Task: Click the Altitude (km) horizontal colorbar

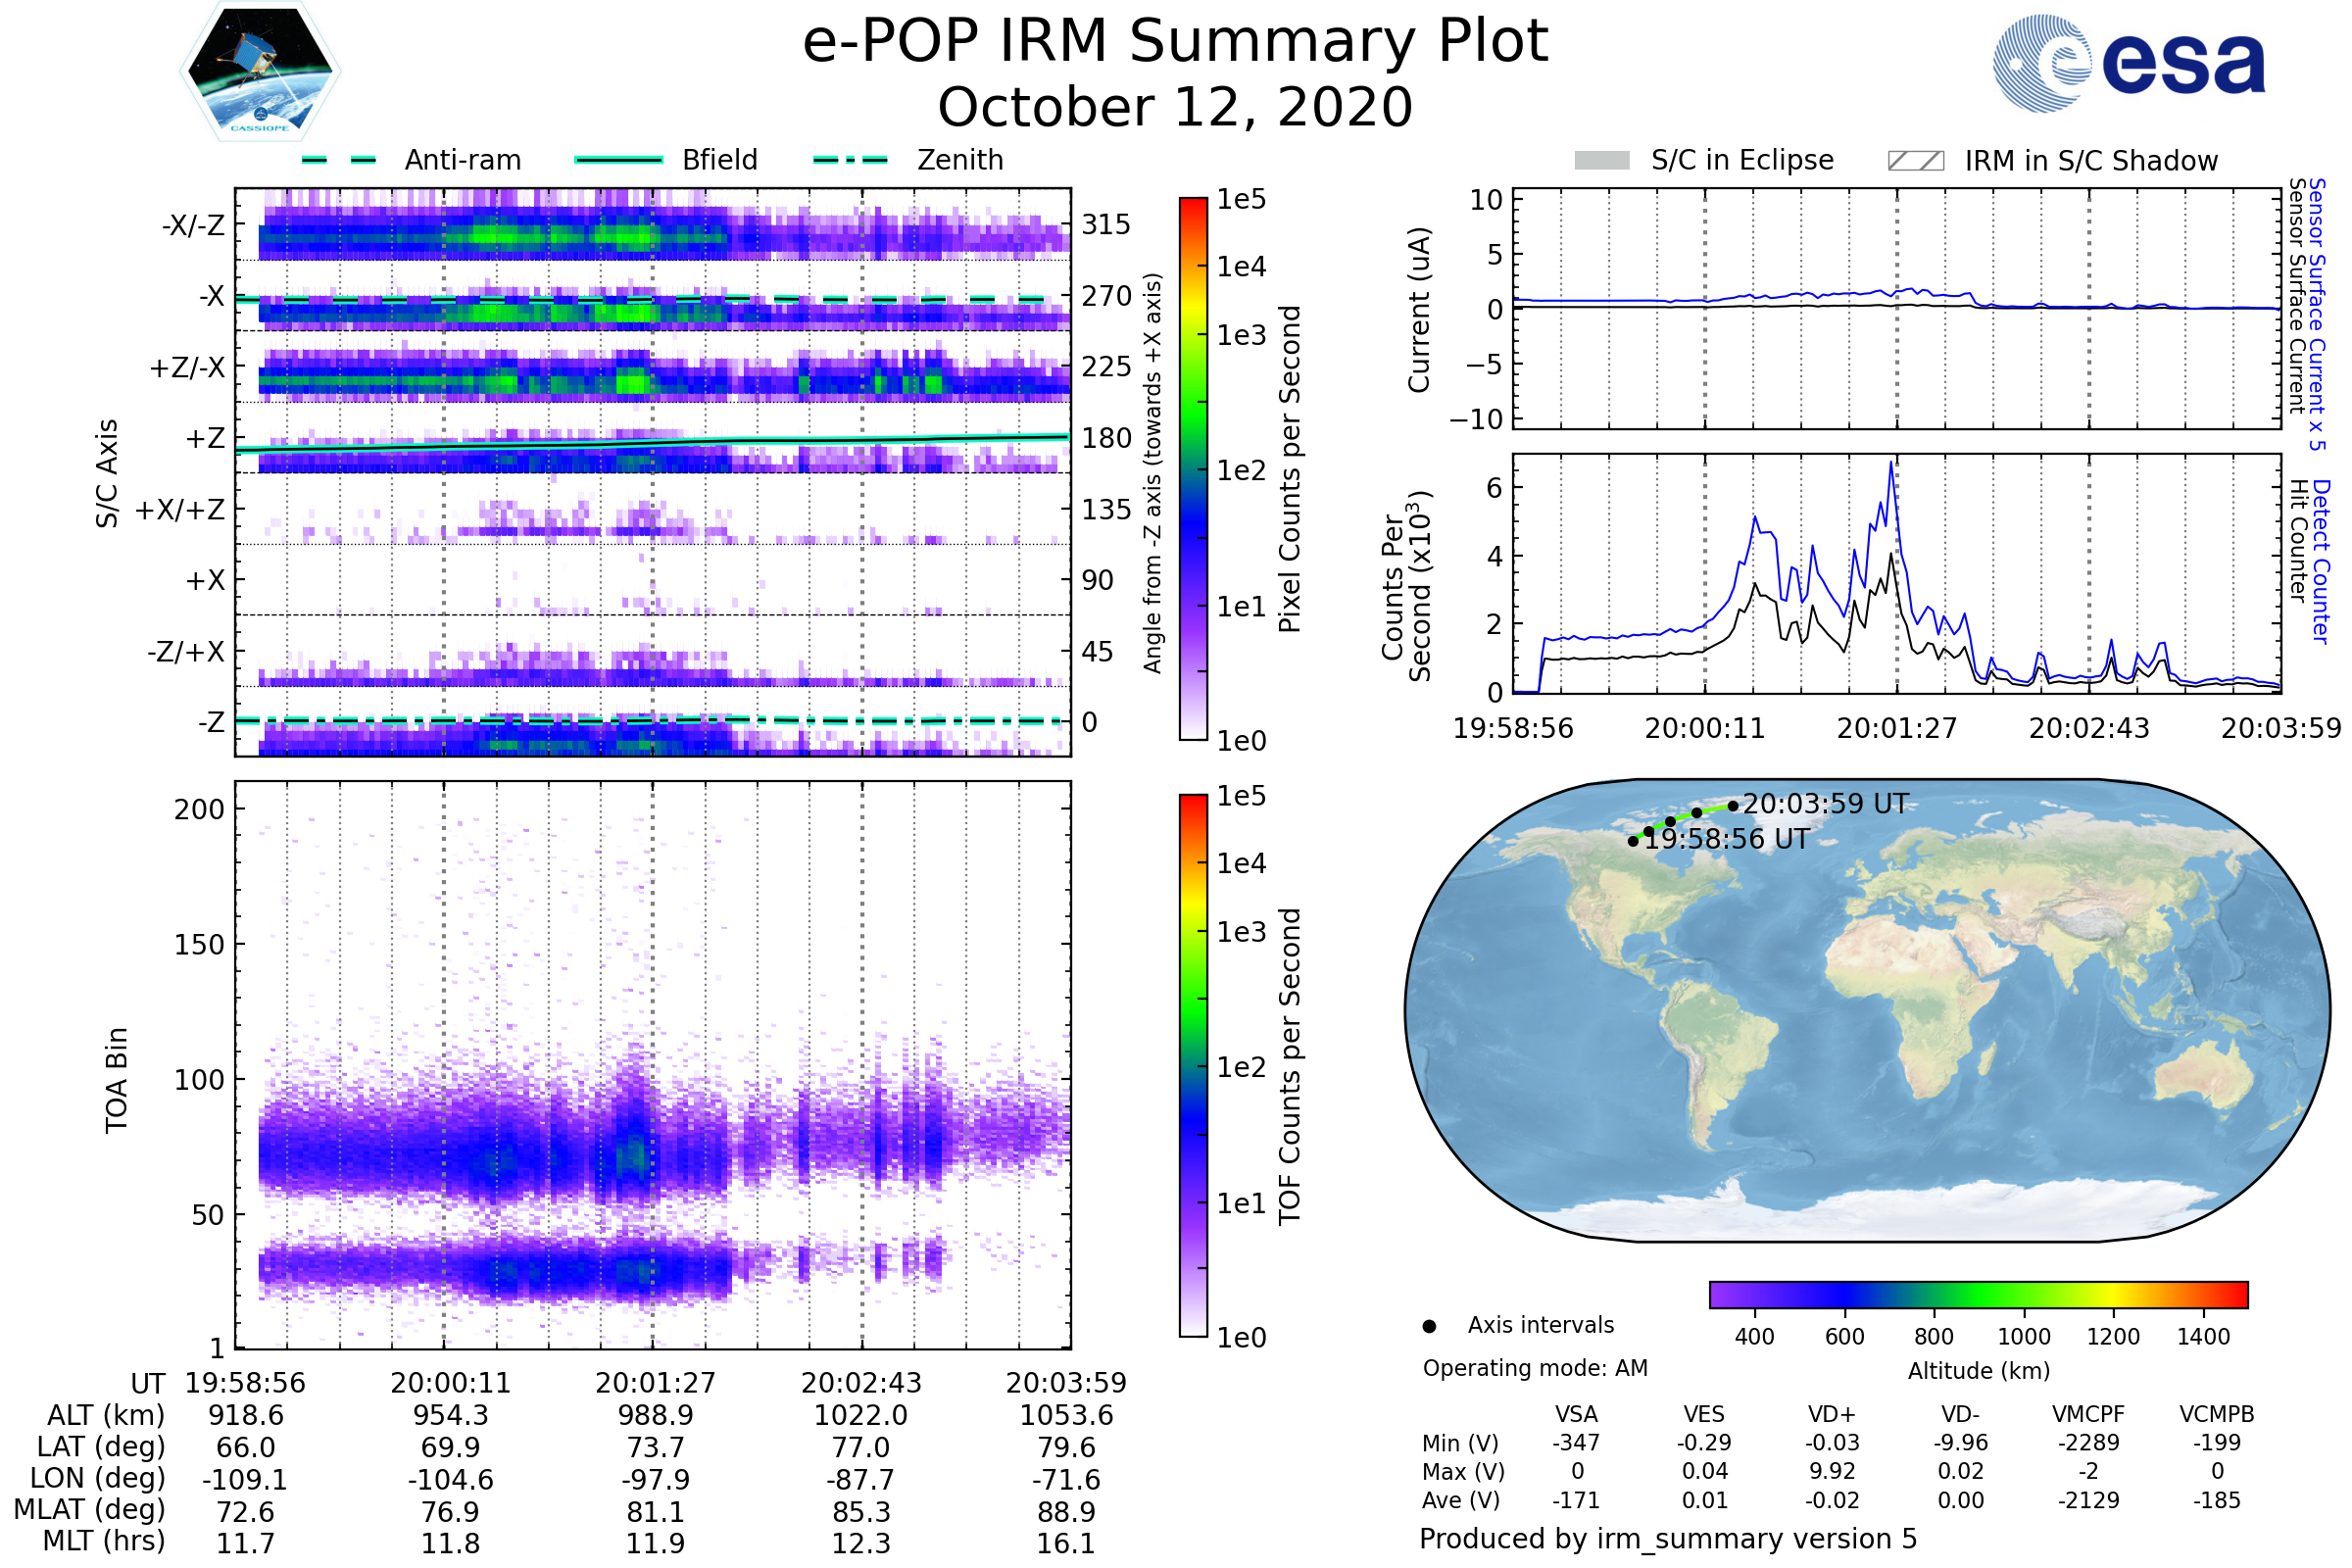Action: [x=1978, y=1294]
